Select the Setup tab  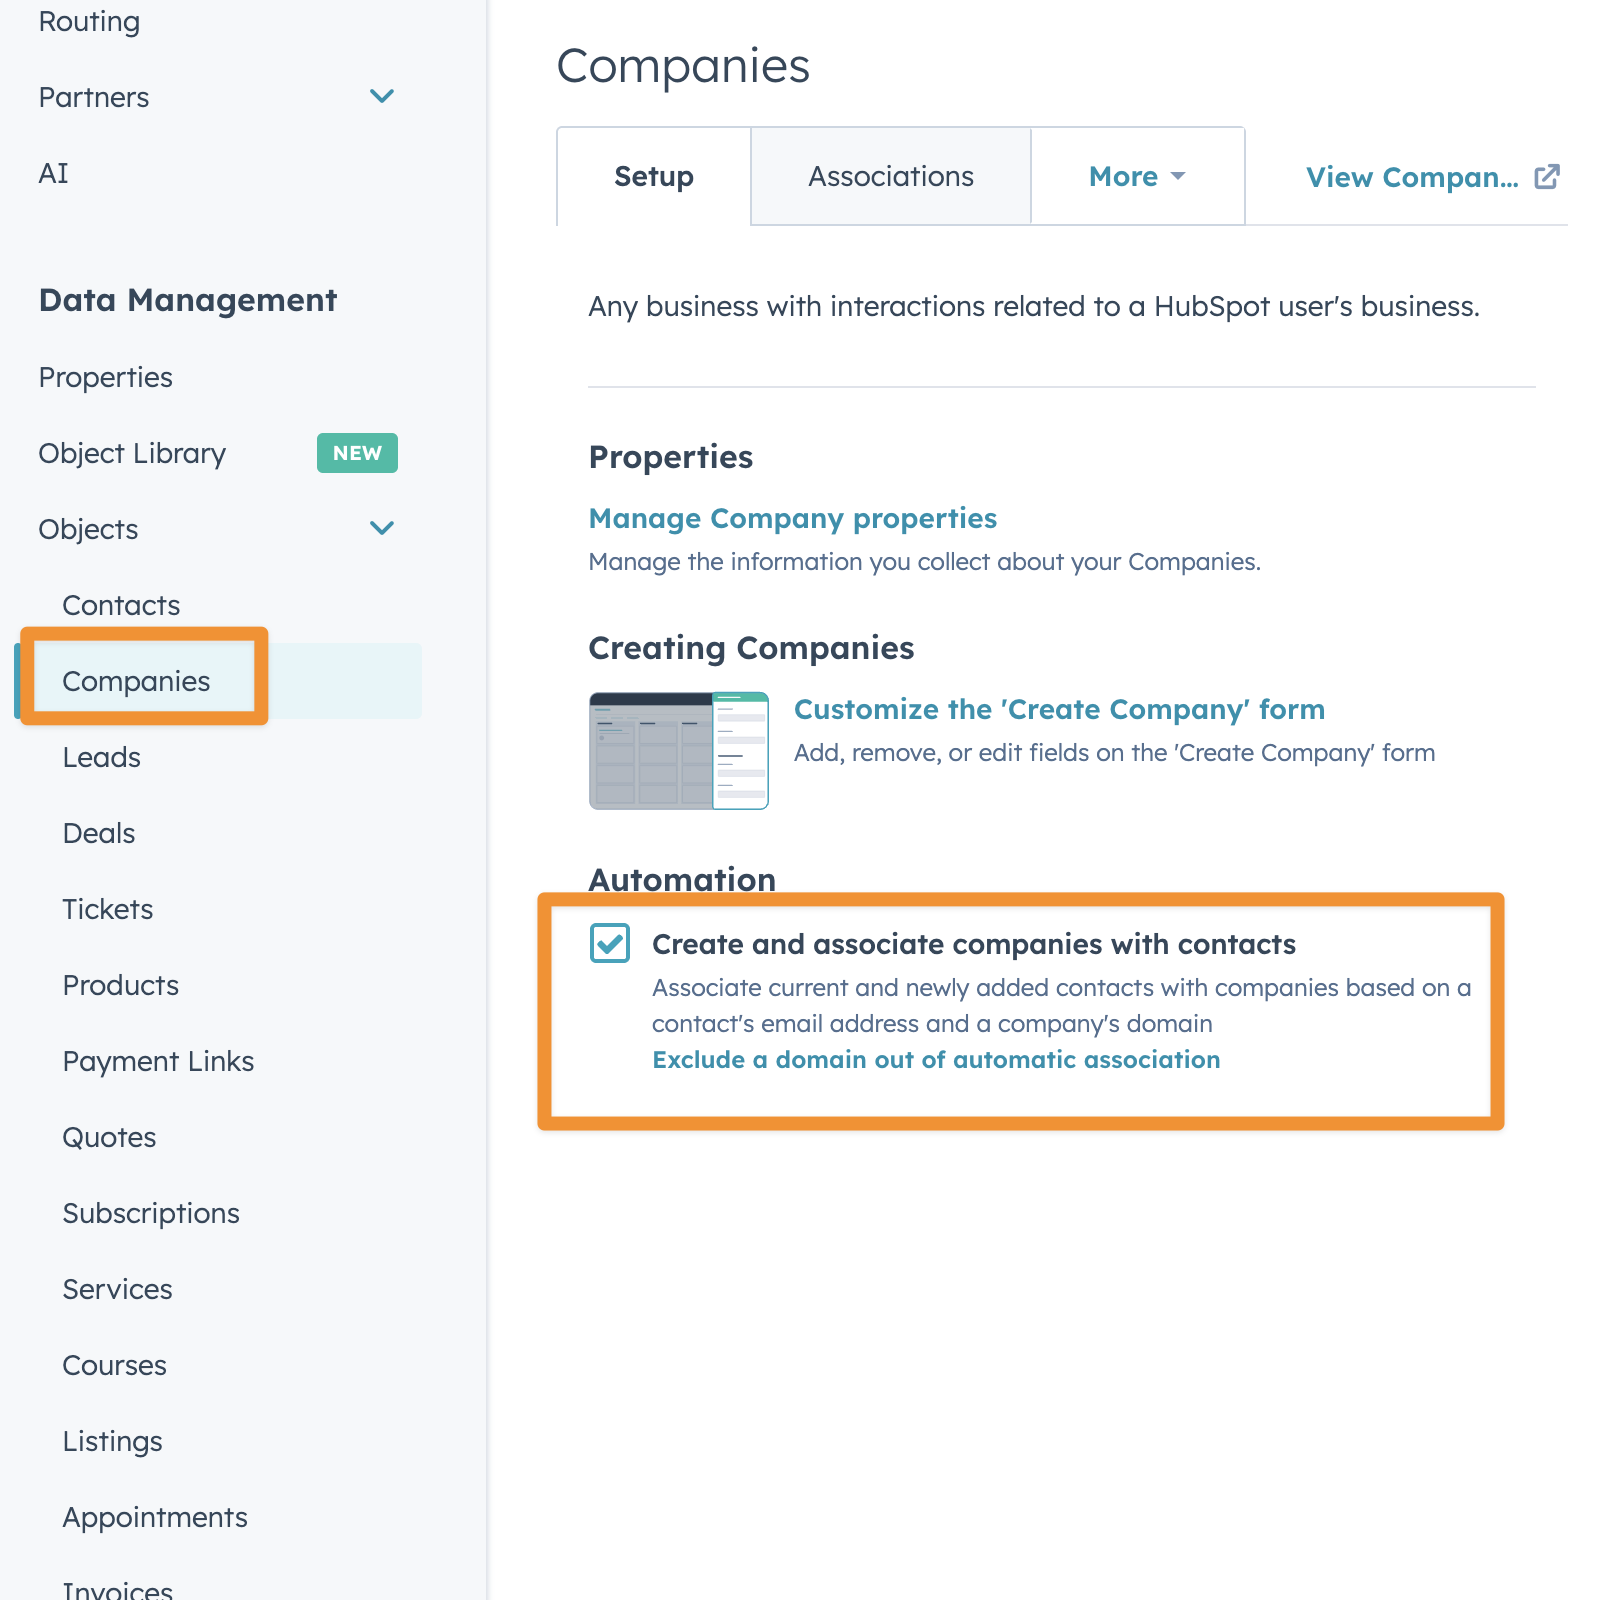pyautogui.click(x=654, y=177)
